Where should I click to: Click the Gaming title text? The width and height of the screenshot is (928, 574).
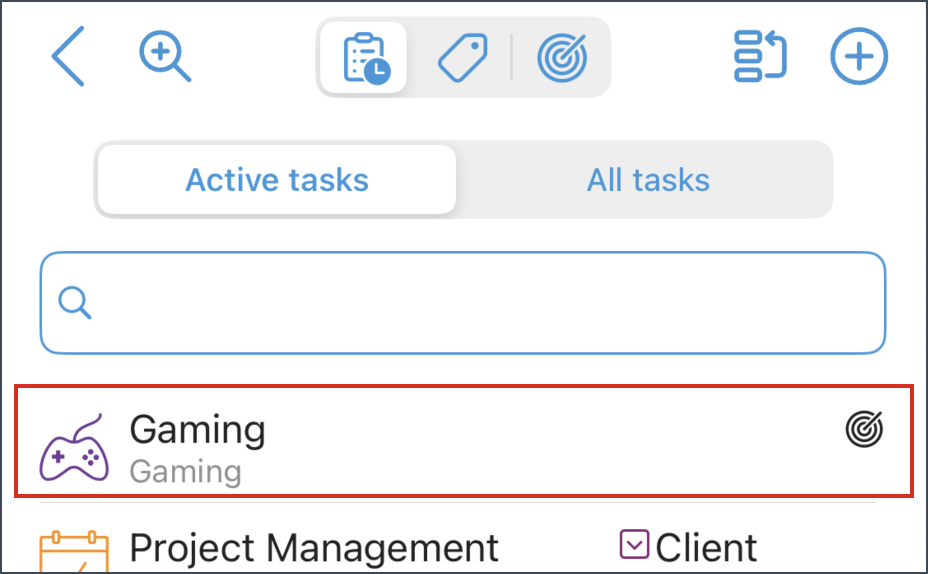point(197,430)
